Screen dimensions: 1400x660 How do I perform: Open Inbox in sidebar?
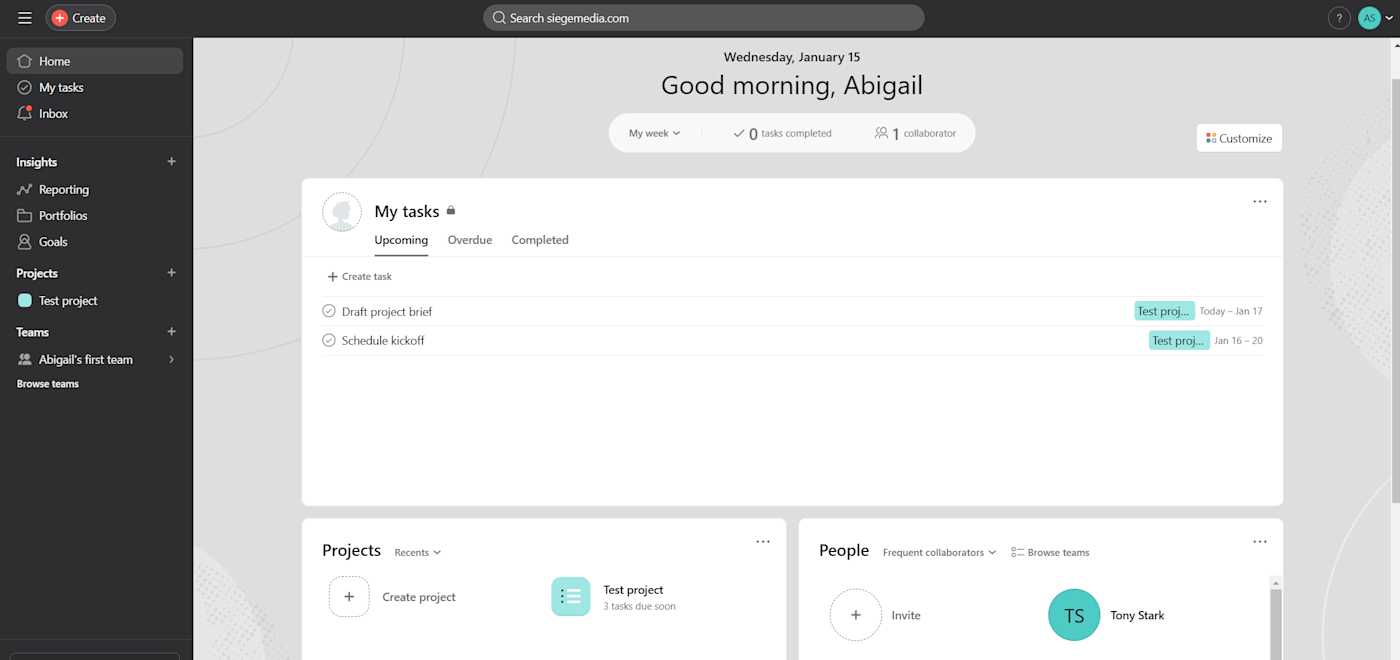coord(95,113)
